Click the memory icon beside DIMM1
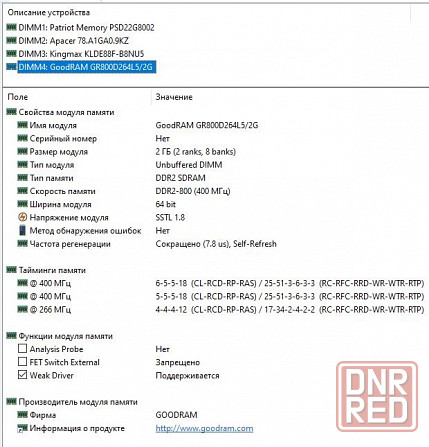429x447 pixels. [x=11, y=27]
